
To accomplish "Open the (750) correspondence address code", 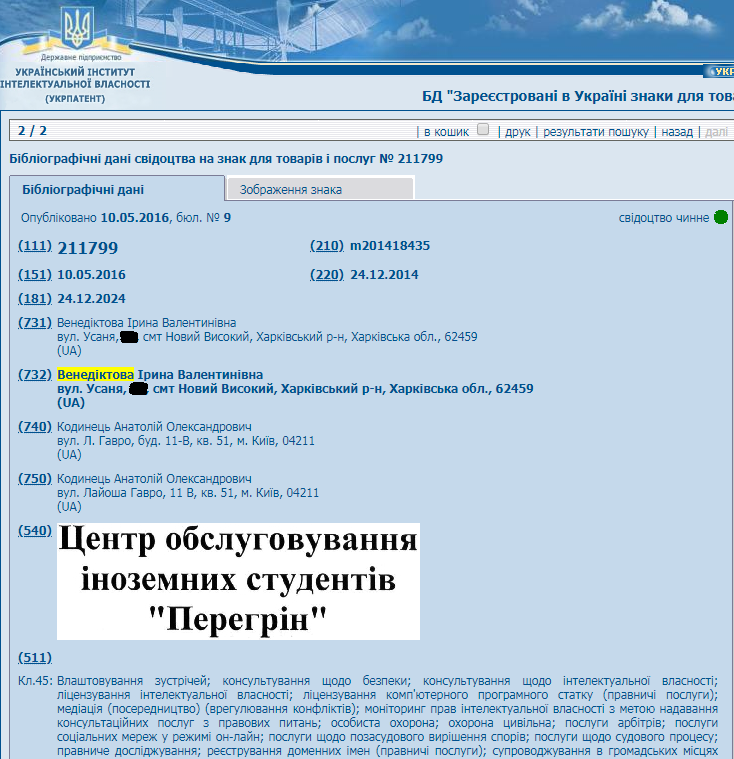I will point(34,479).
